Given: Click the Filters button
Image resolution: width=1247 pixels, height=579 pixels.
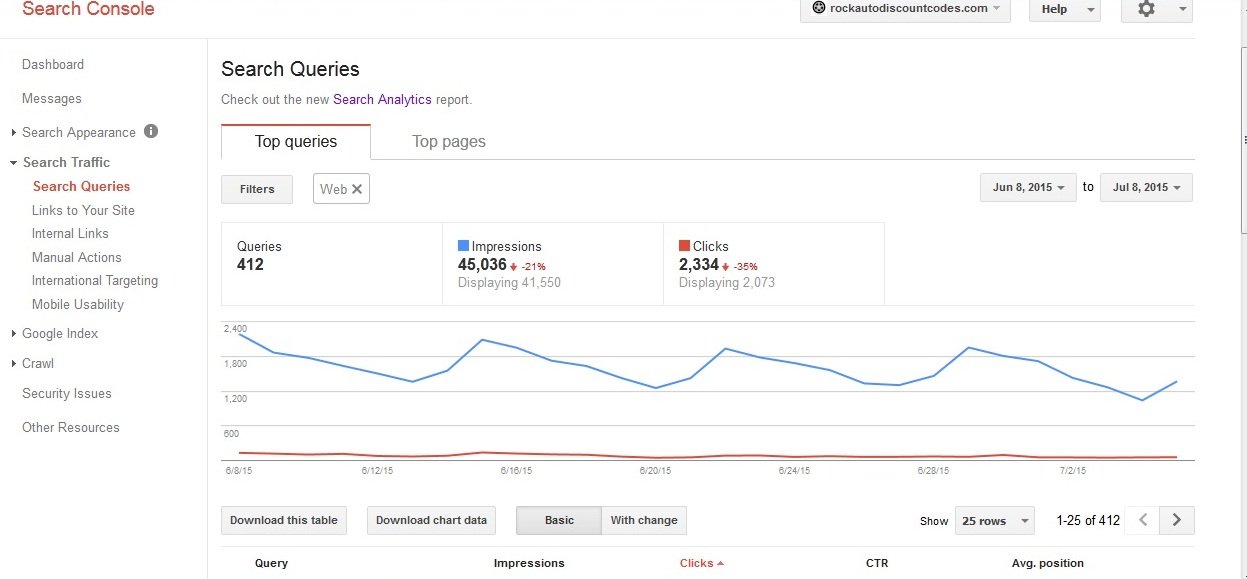Looking at the screenshot, I should 257,189.
